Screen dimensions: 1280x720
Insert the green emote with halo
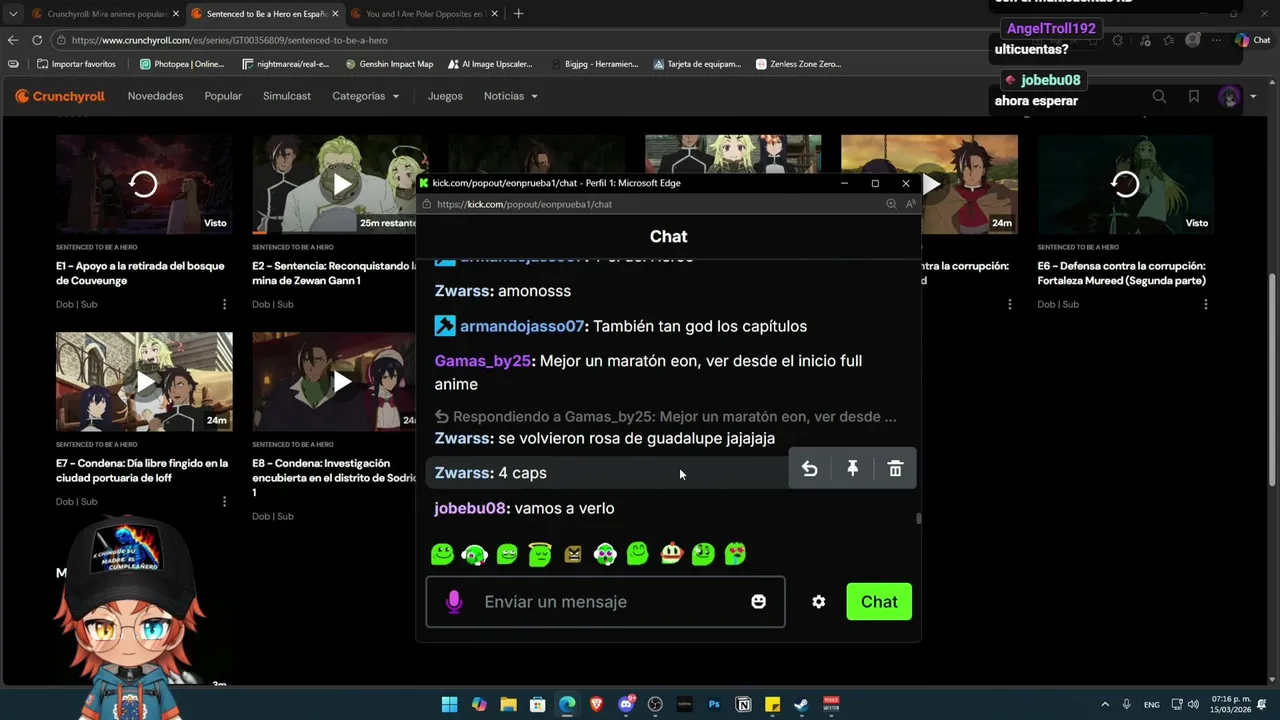pos(540,553)
